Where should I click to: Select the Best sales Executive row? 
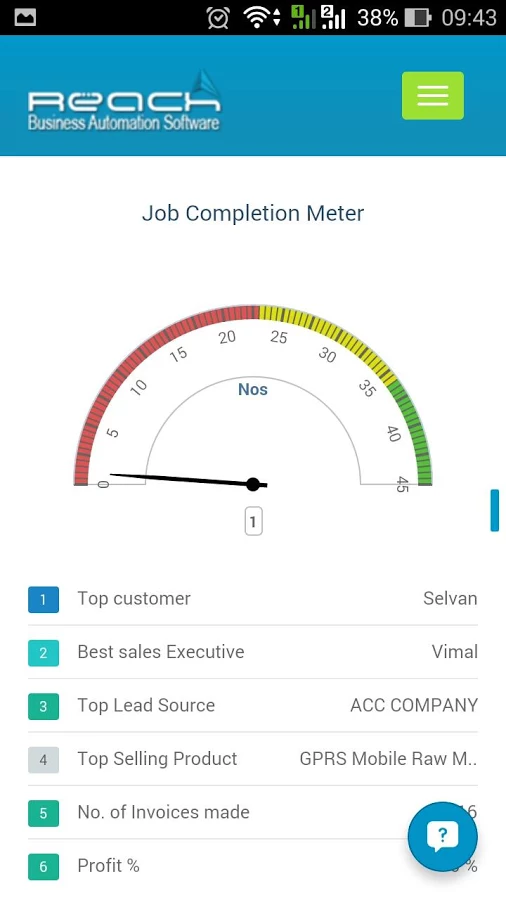click(x=253, y=652)
